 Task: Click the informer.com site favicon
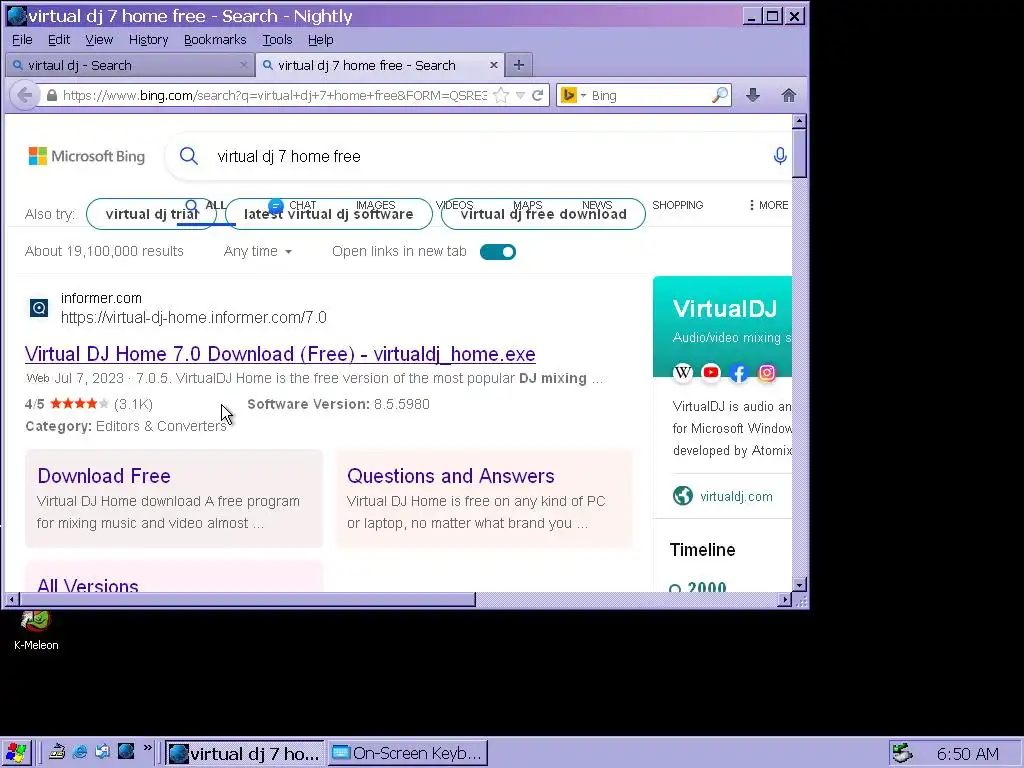(x=39, y=308)
